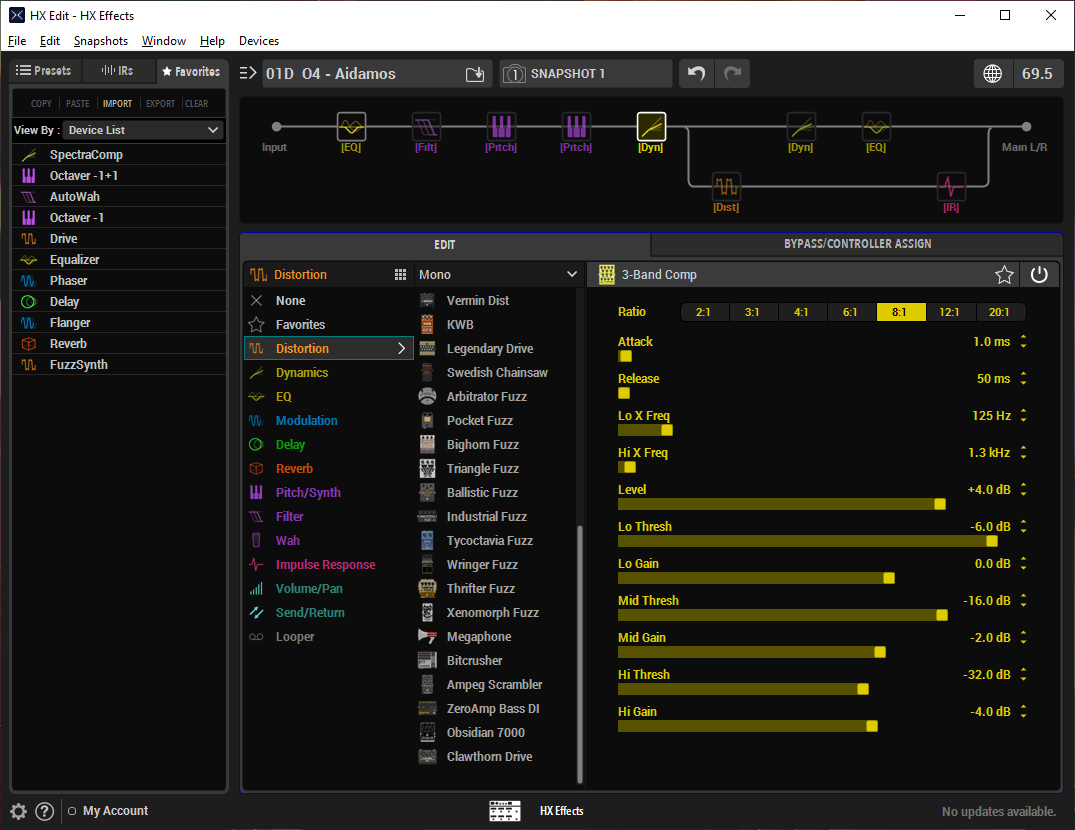
Task: Expand the Distortion category chevron
Action: pyautogui.click(x=402, y=348)
